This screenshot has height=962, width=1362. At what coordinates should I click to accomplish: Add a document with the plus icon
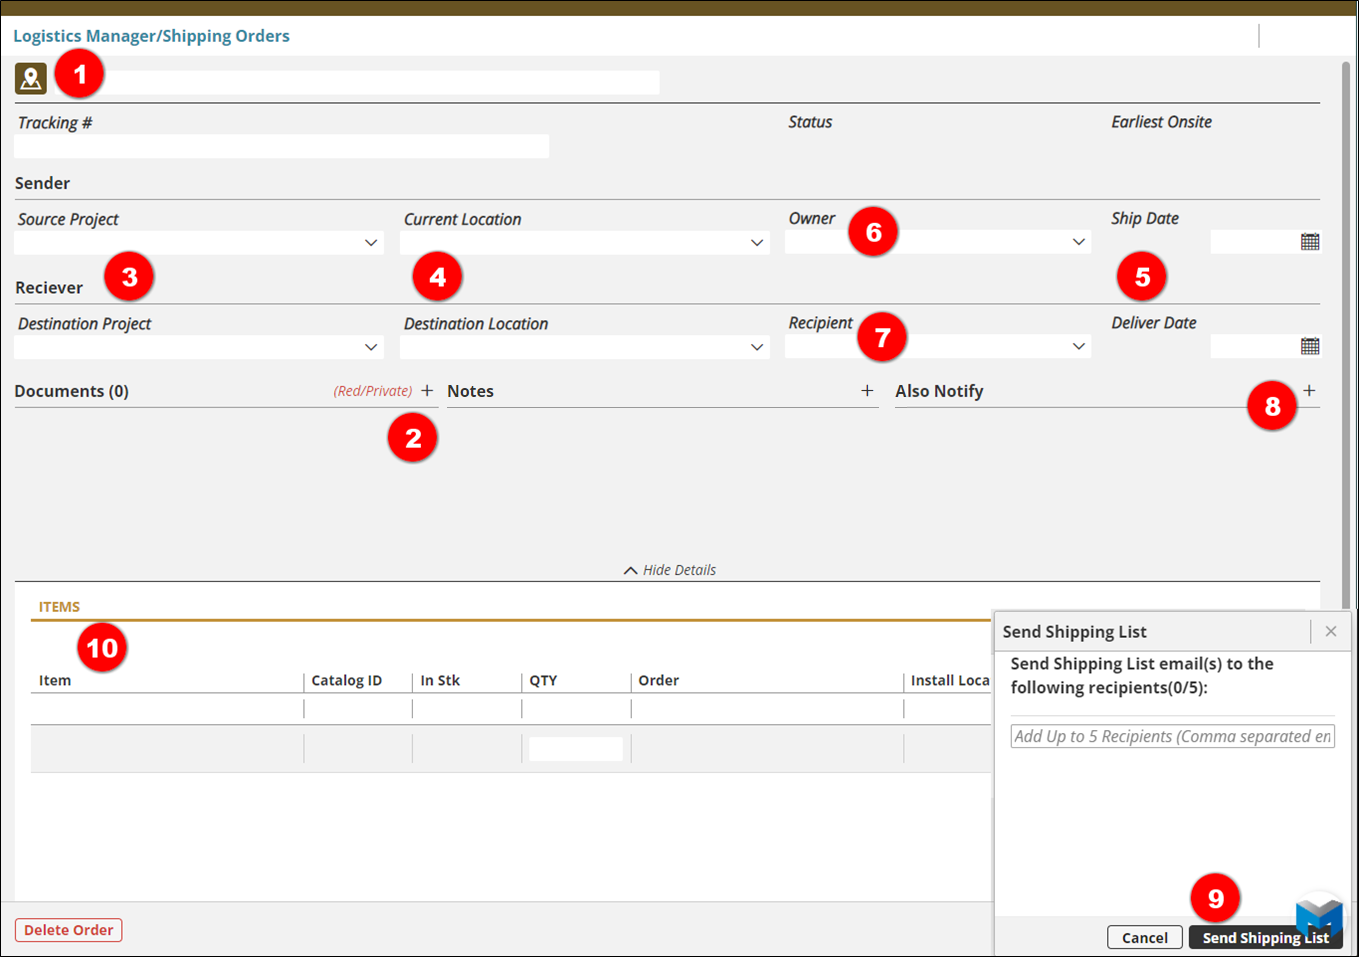[427, 391]
